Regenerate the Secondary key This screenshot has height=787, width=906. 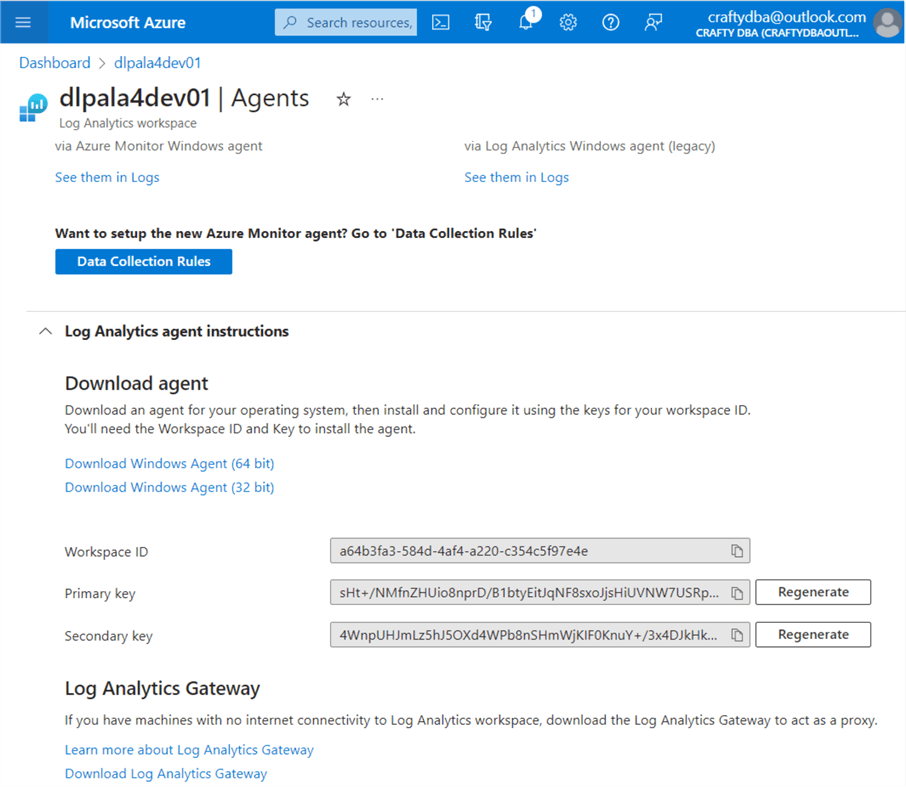pos(813,634)
